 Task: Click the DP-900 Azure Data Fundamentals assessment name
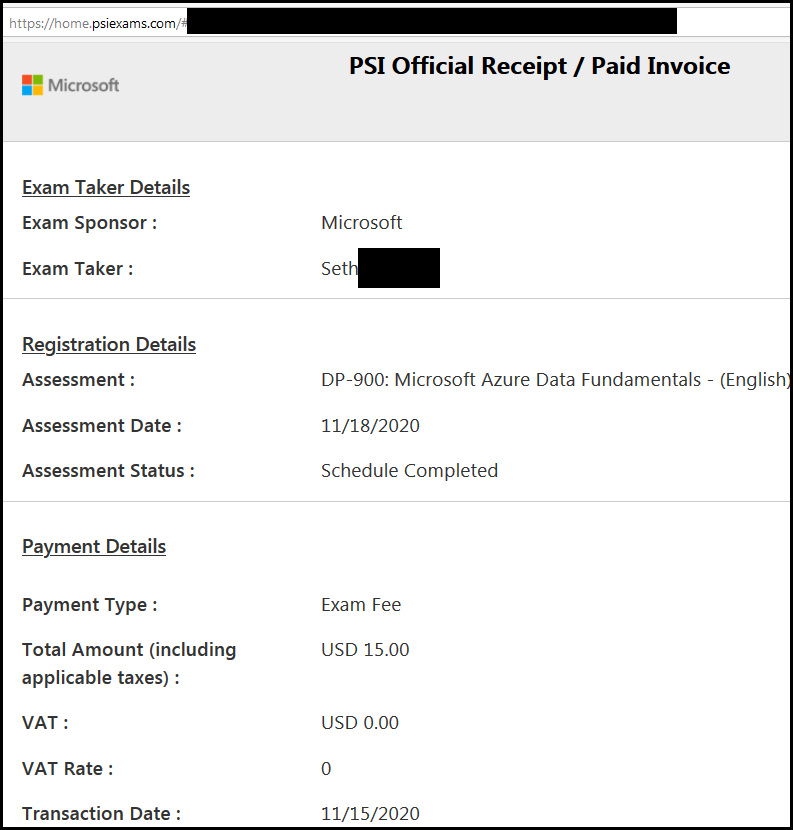click(555, 380)
